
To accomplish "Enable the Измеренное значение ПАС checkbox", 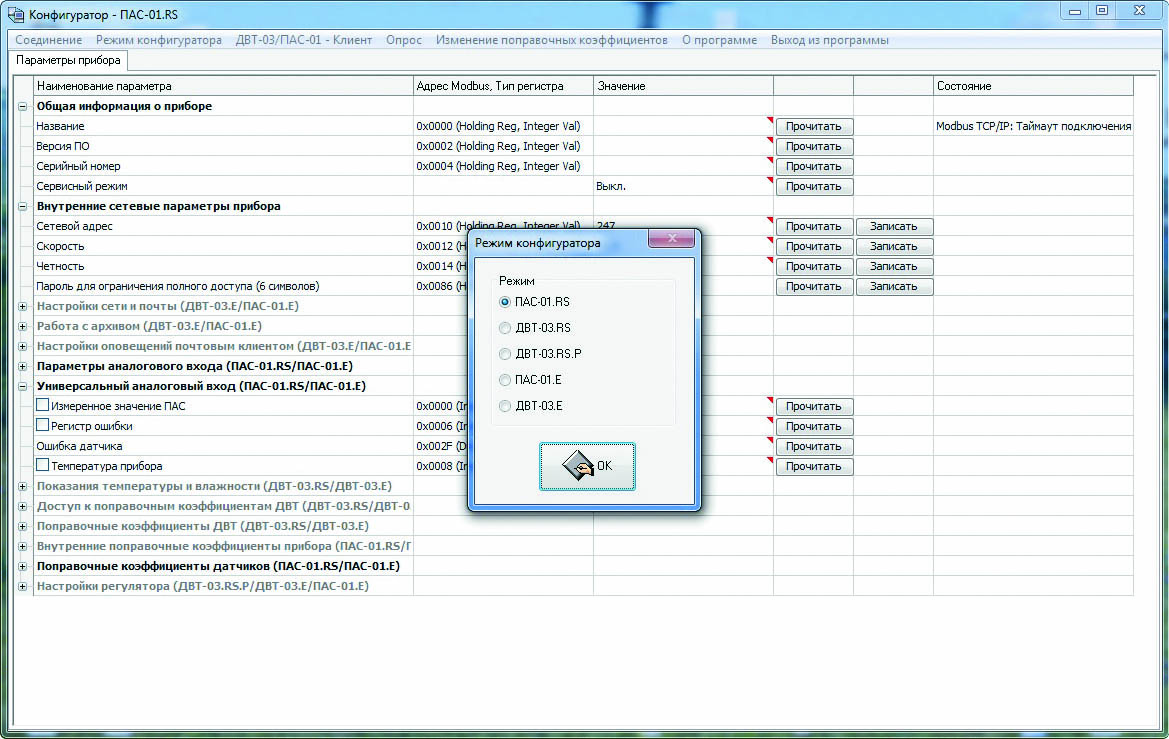I will click(43, 406).
